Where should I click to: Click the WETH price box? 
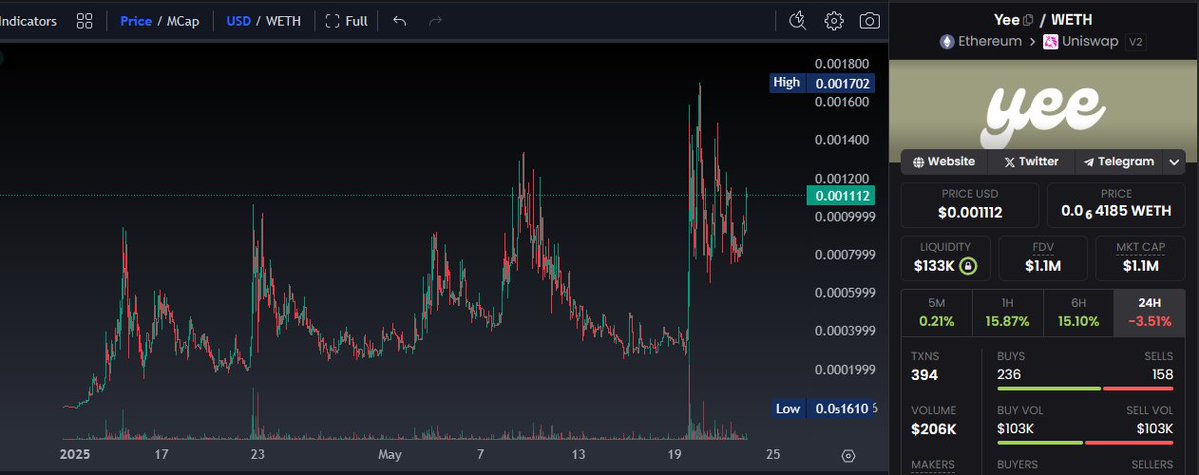1116,204
